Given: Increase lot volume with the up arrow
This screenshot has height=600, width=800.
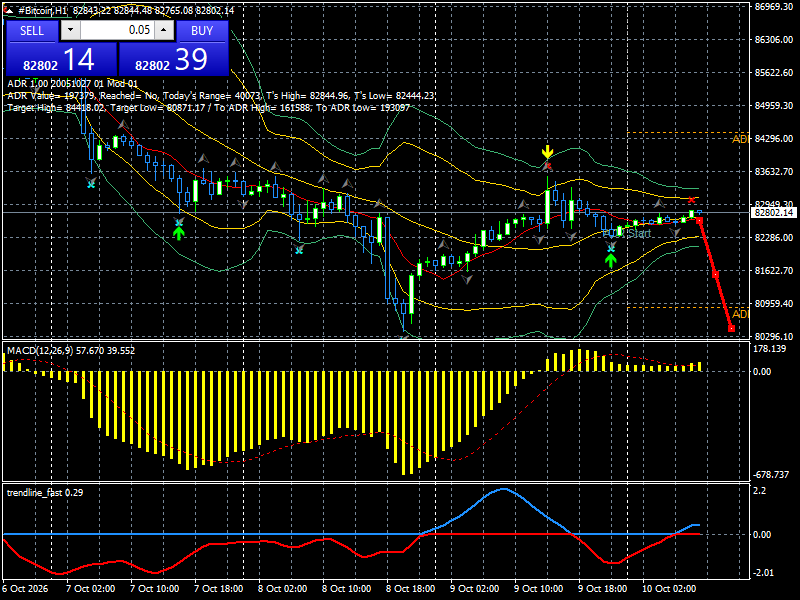Looking at the screenshot, I should [x=164, y=31].
